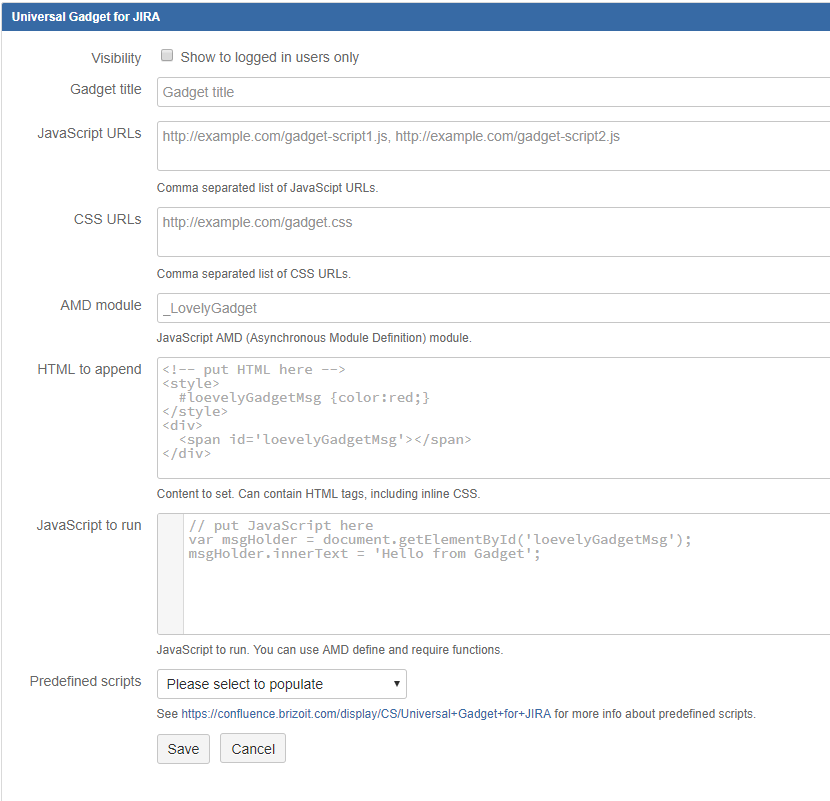Open the Predefined scripts dropdown
830x801 pixels.
tap(282, 684)
